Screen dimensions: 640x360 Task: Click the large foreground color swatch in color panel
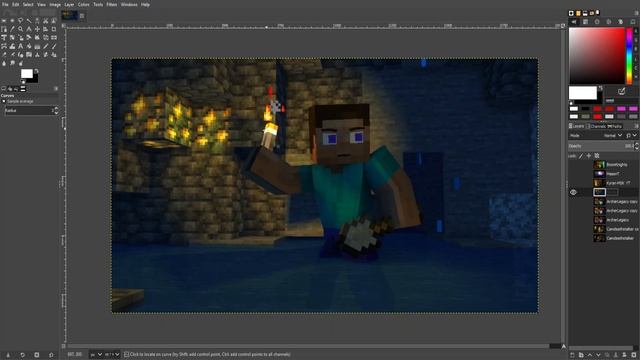pos(583,93)
